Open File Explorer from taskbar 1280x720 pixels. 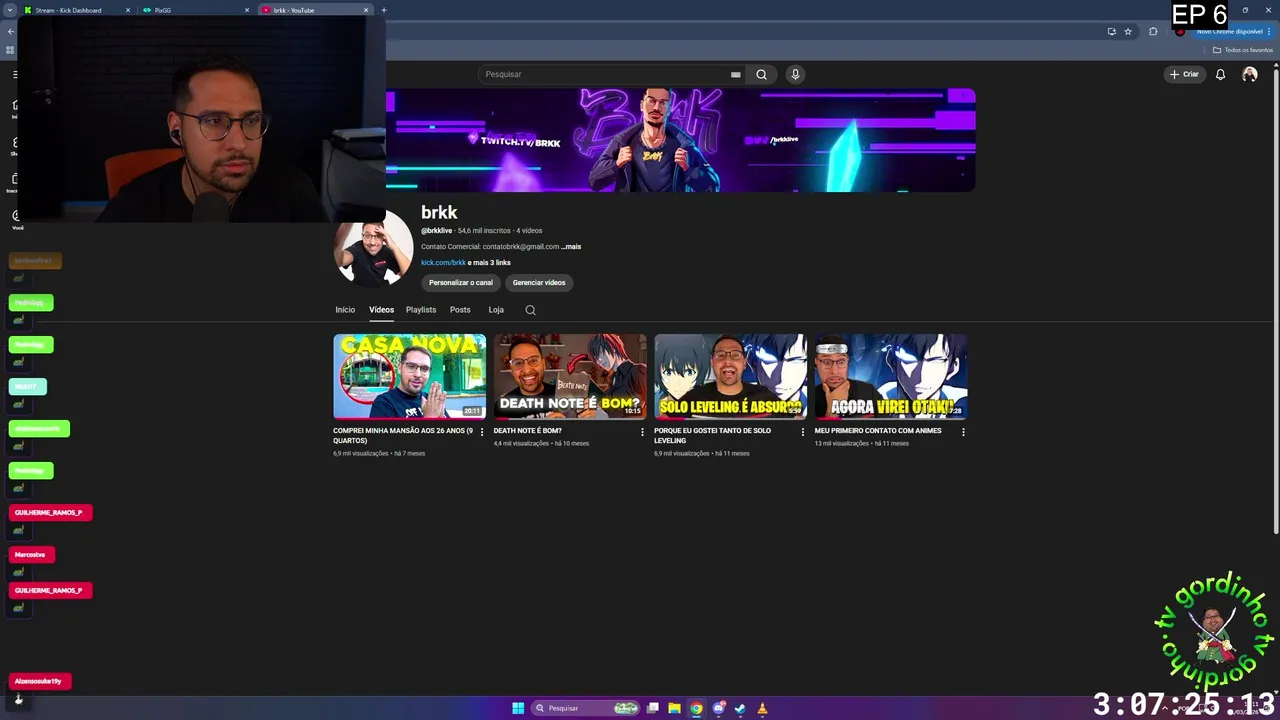click(x=675, y=708)
